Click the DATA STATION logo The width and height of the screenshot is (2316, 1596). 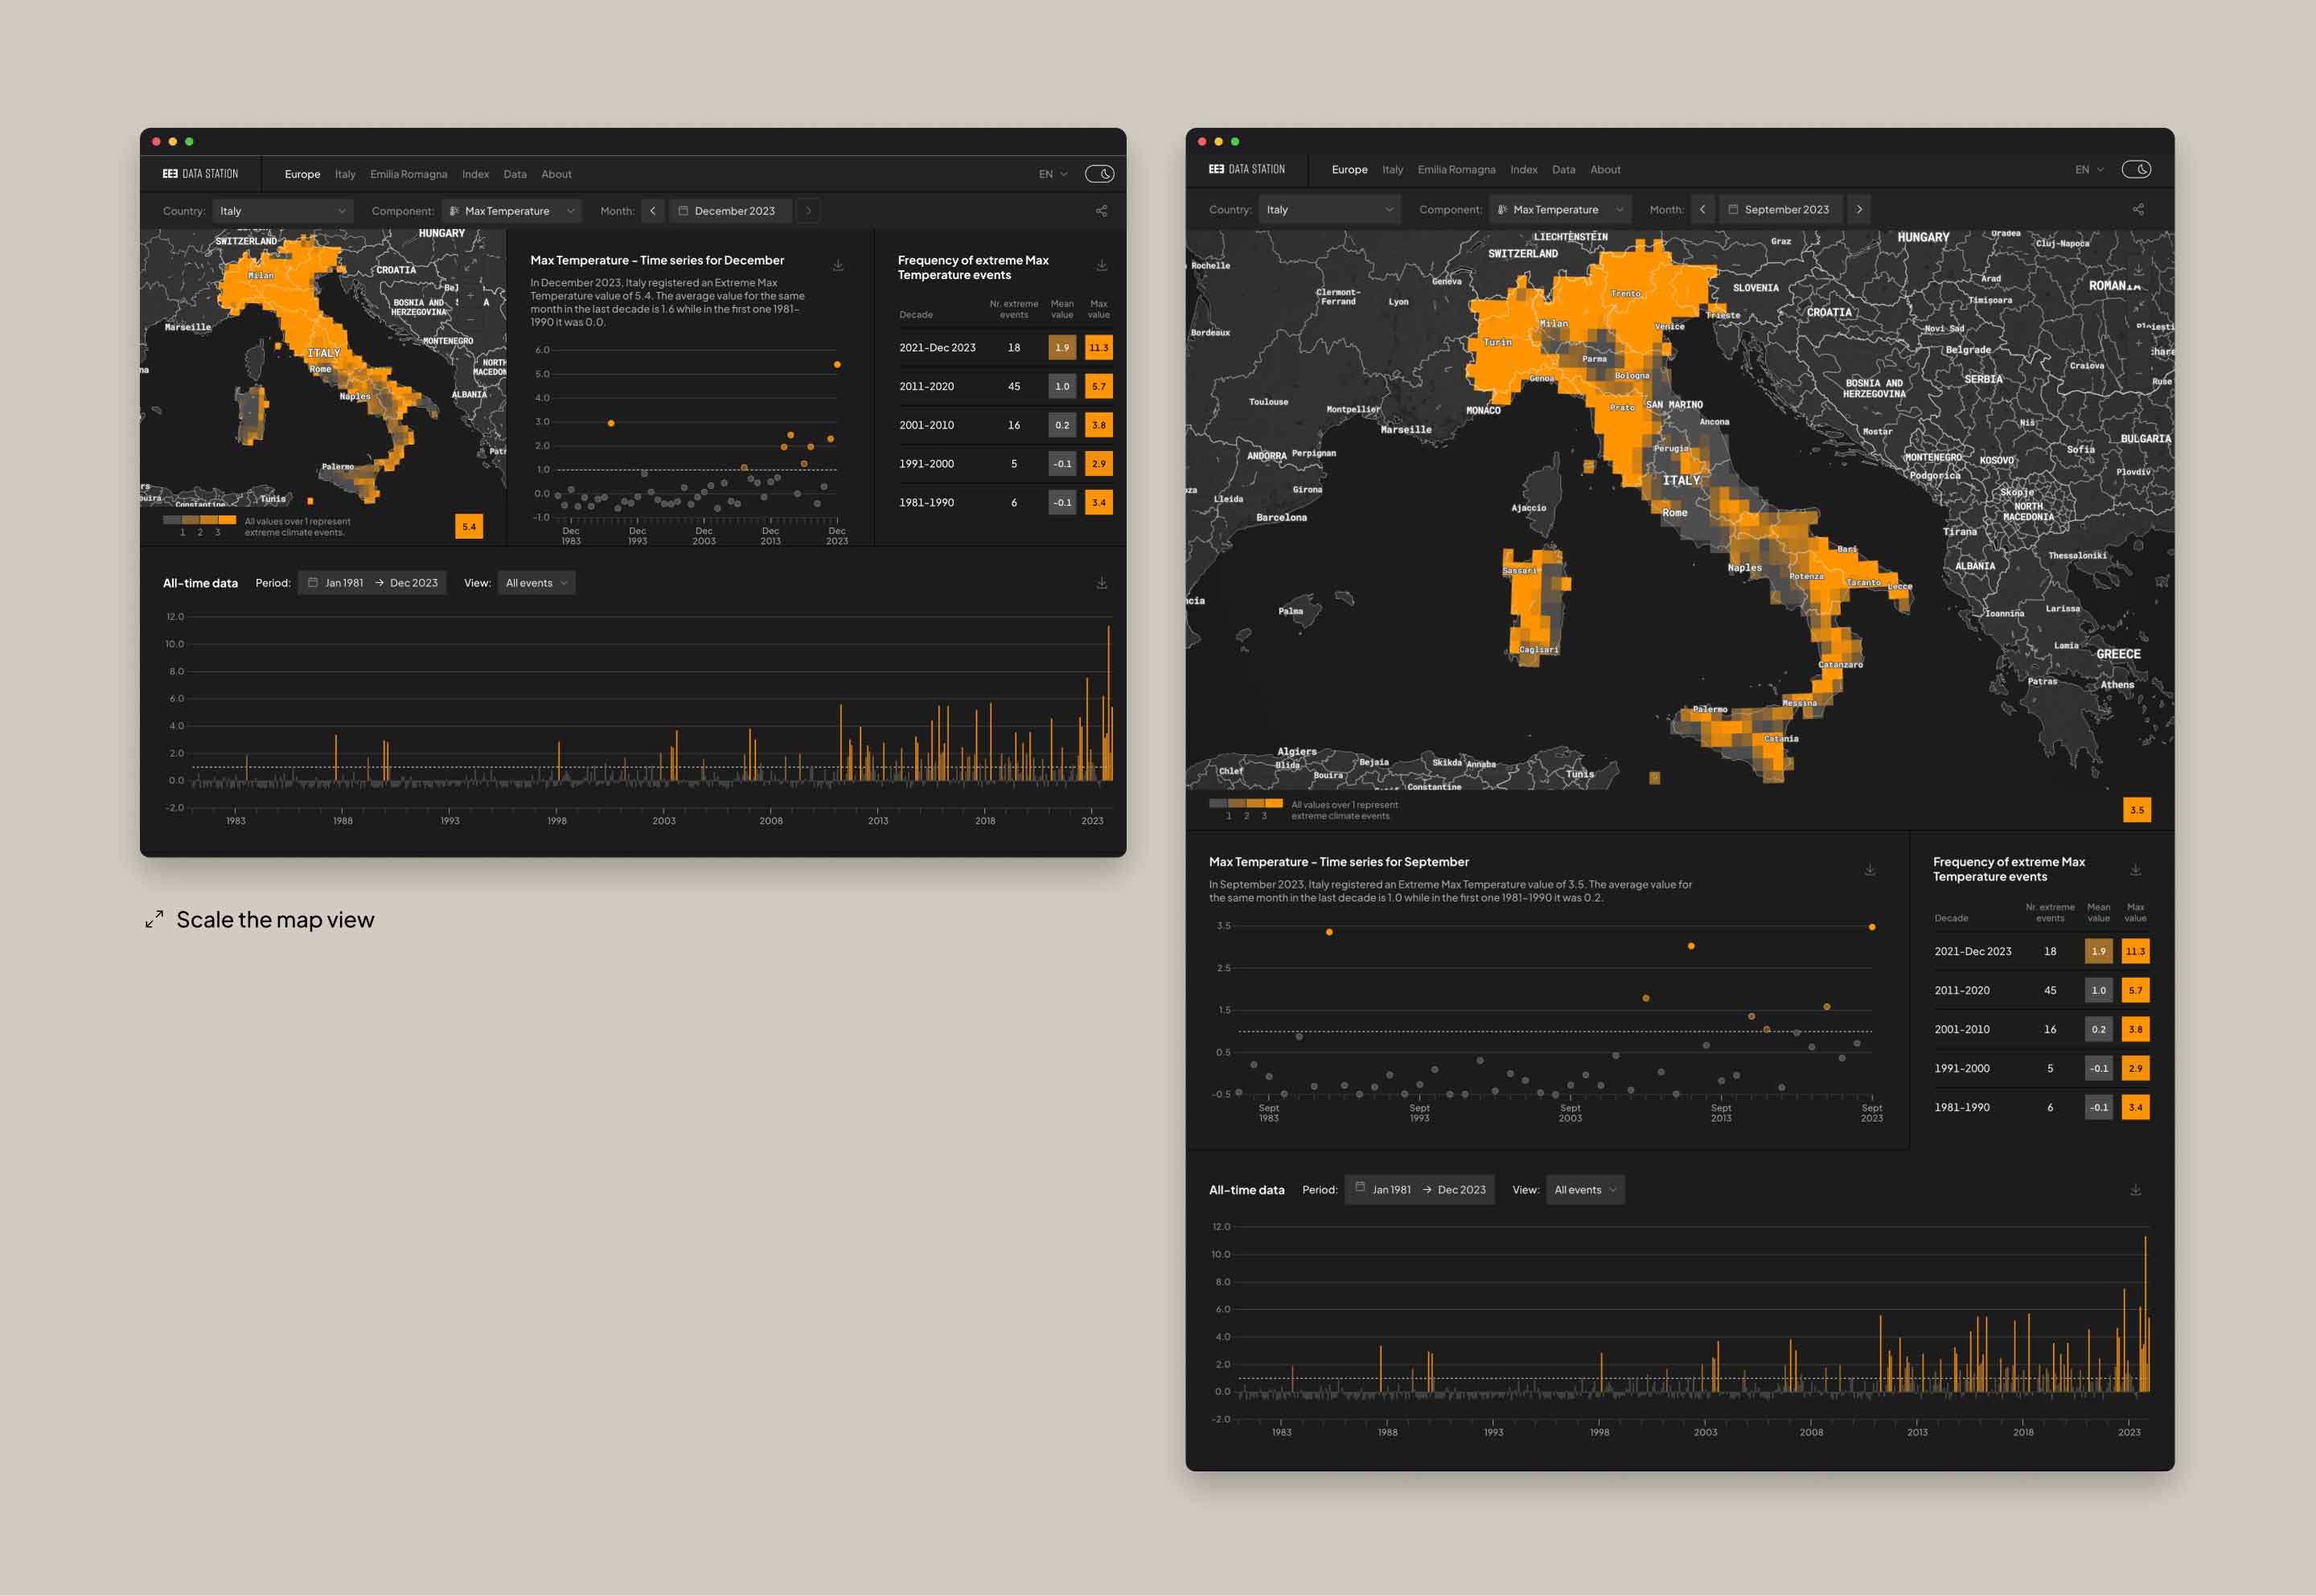click(x=200, y=173)
